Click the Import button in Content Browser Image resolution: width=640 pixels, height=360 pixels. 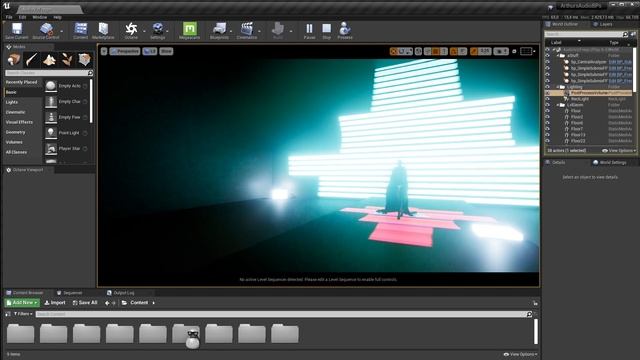(55, 303)
